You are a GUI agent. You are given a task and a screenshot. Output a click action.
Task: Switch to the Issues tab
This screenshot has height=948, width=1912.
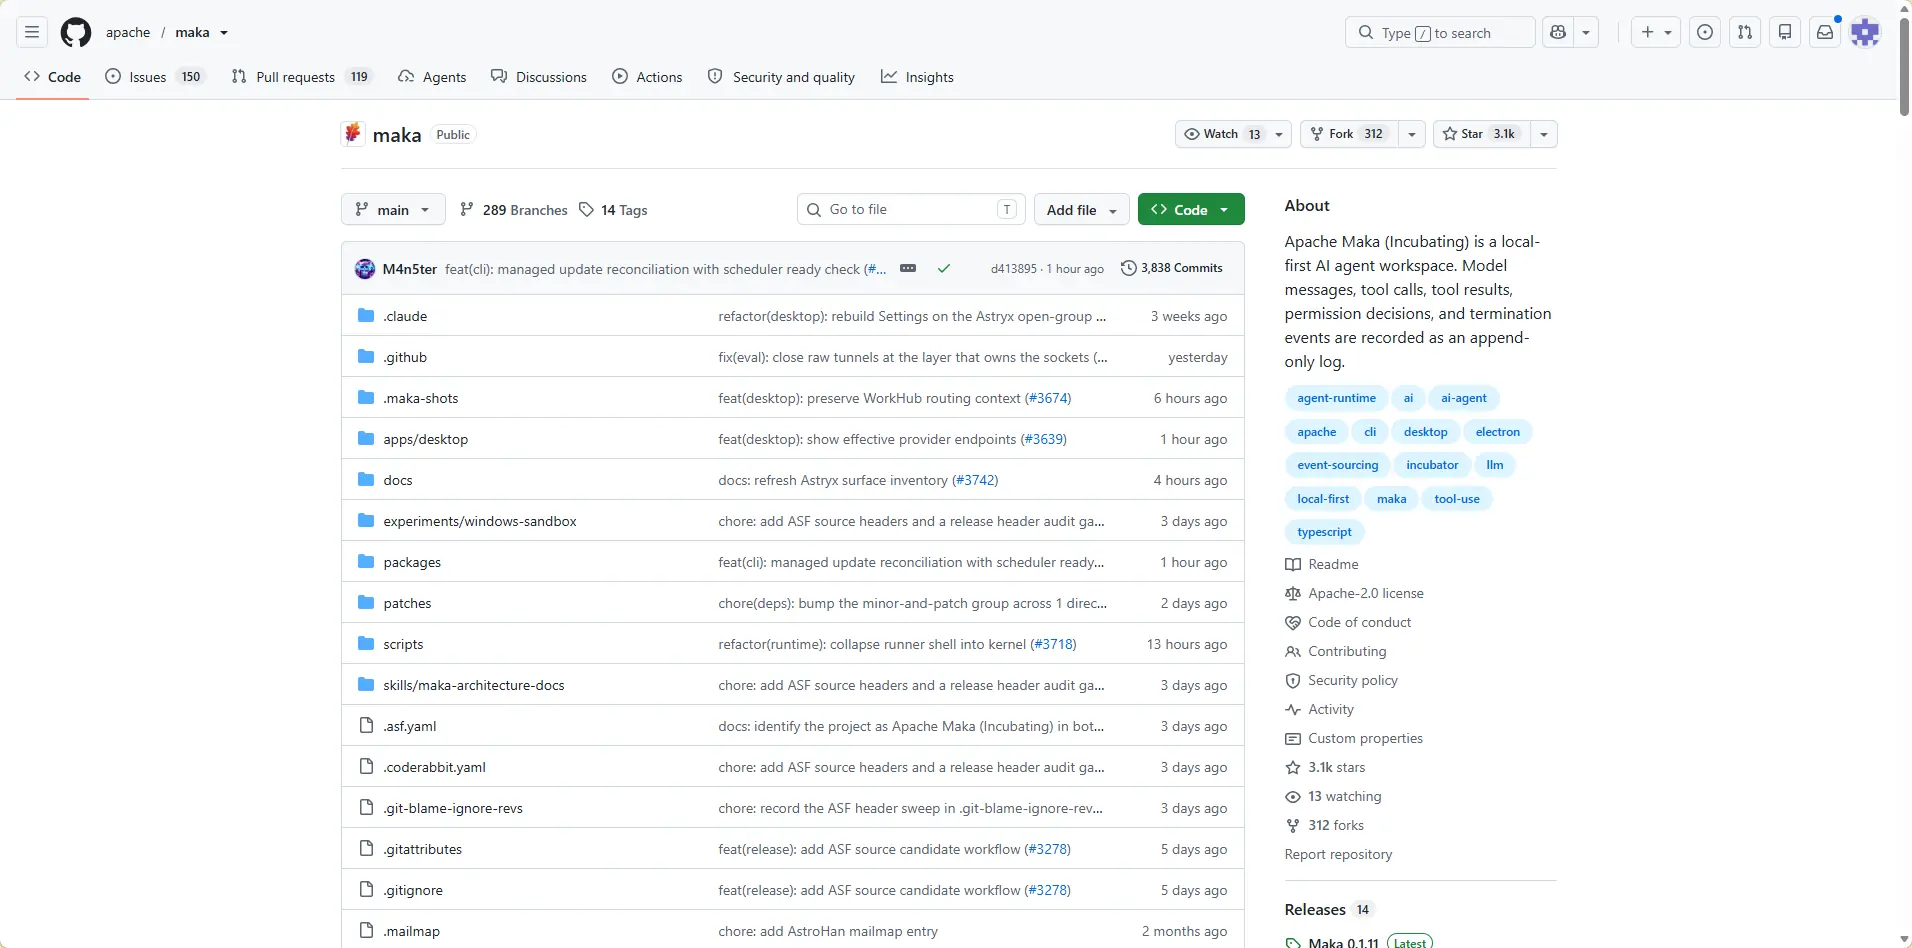(x=156, y=77)
